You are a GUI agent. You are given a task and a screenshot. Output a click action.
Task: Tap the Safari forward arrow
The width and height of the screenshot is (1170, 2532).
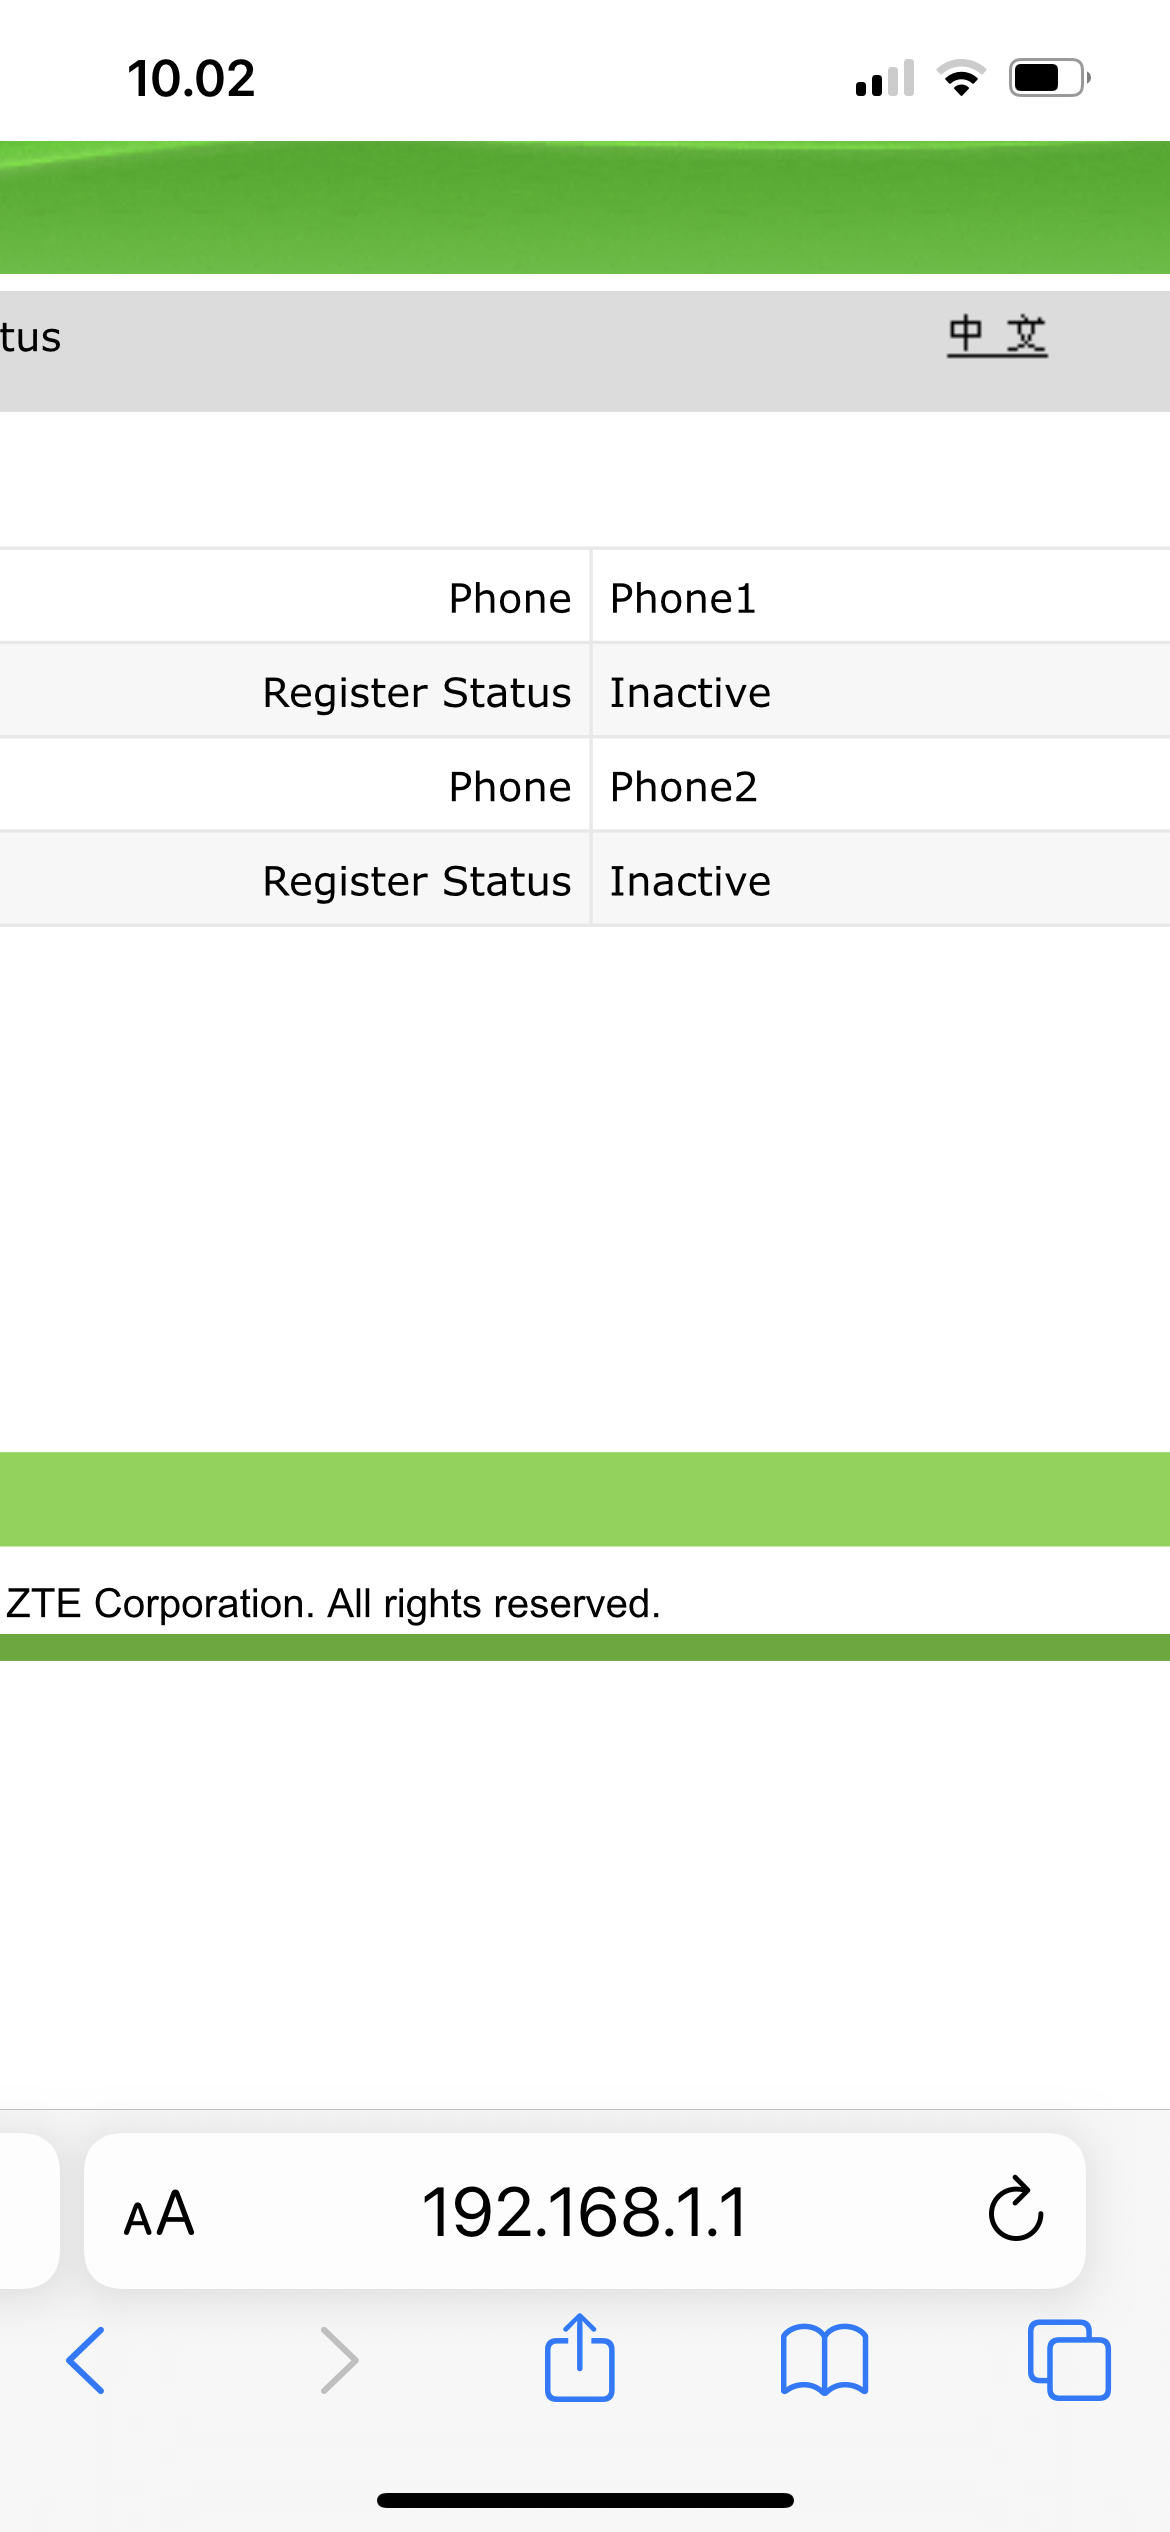(339, 2360)
